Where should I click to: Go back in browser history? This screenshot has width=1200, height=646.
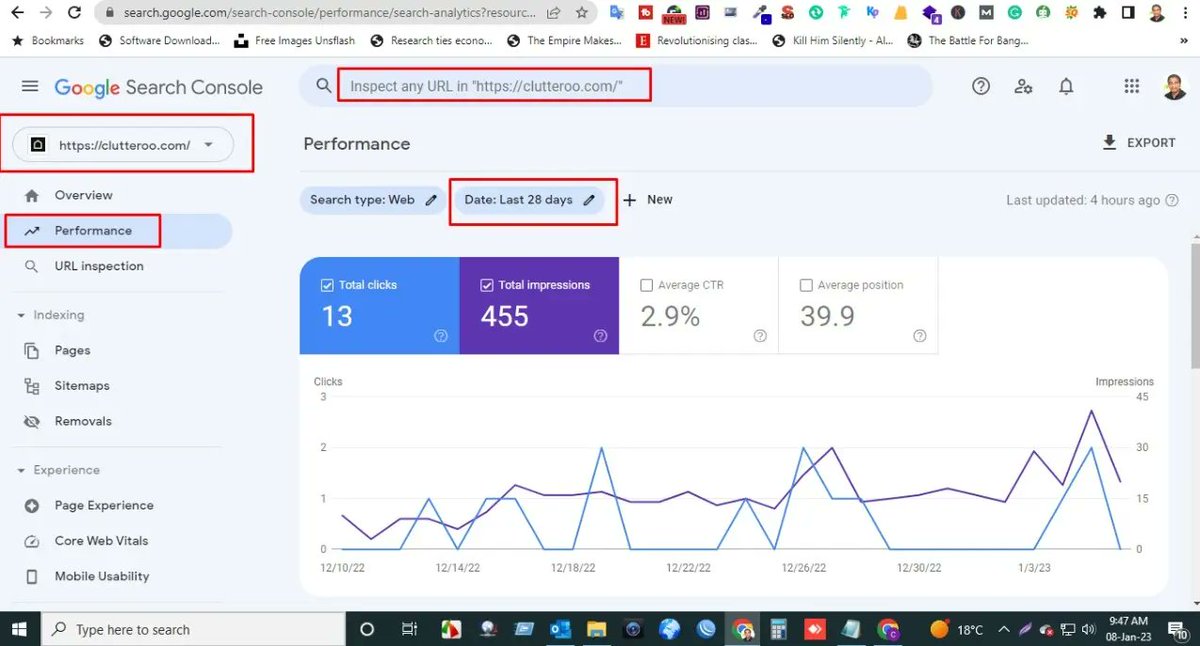tap(16, 13)
